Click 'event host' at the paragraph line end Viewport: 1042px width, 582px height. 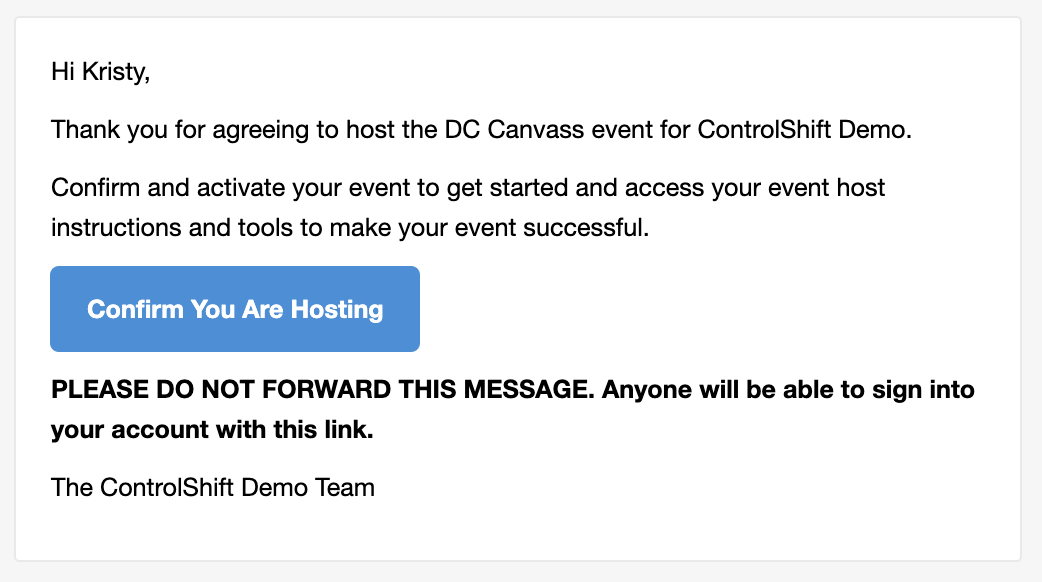(x=826, y=188)
